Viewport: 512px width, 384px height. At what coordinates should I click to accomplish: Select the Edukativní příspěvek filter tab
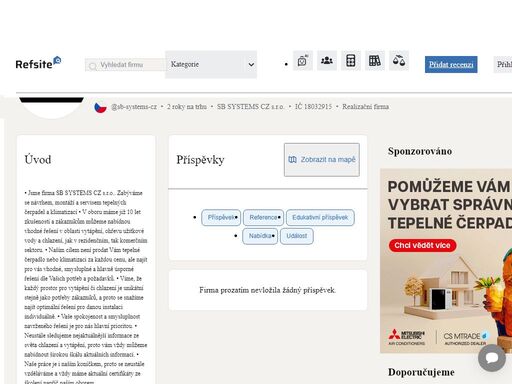pyautogui.click(x=320, y=218)
